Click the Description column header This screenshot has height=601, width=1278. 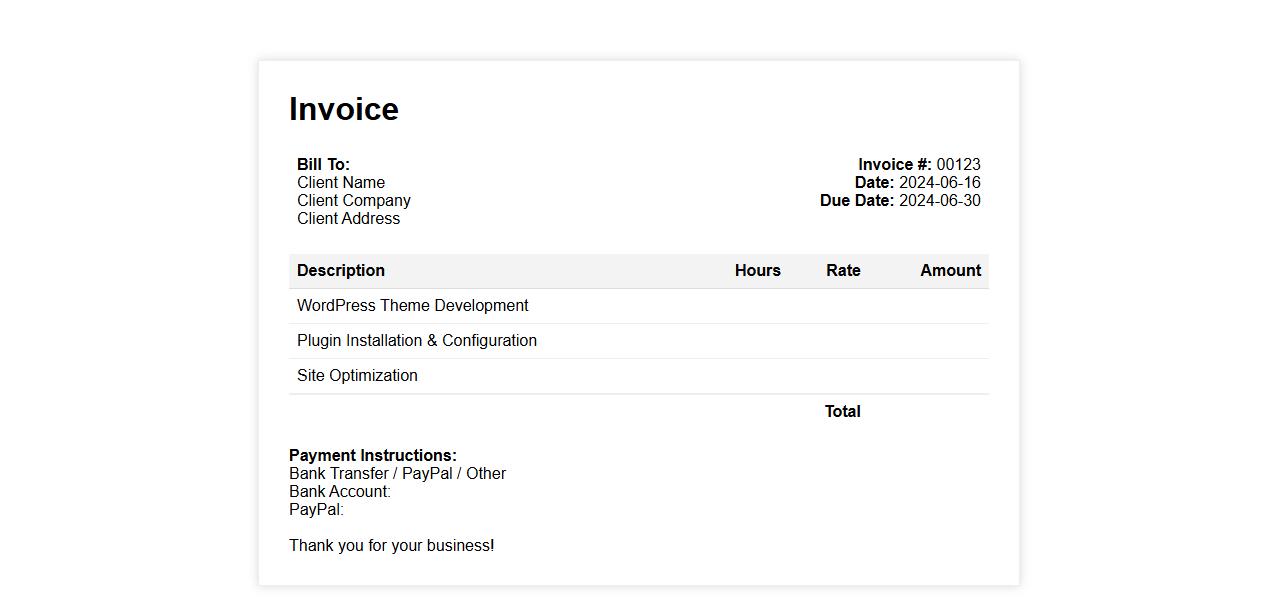pyautogui.click(x=341, y=270)
